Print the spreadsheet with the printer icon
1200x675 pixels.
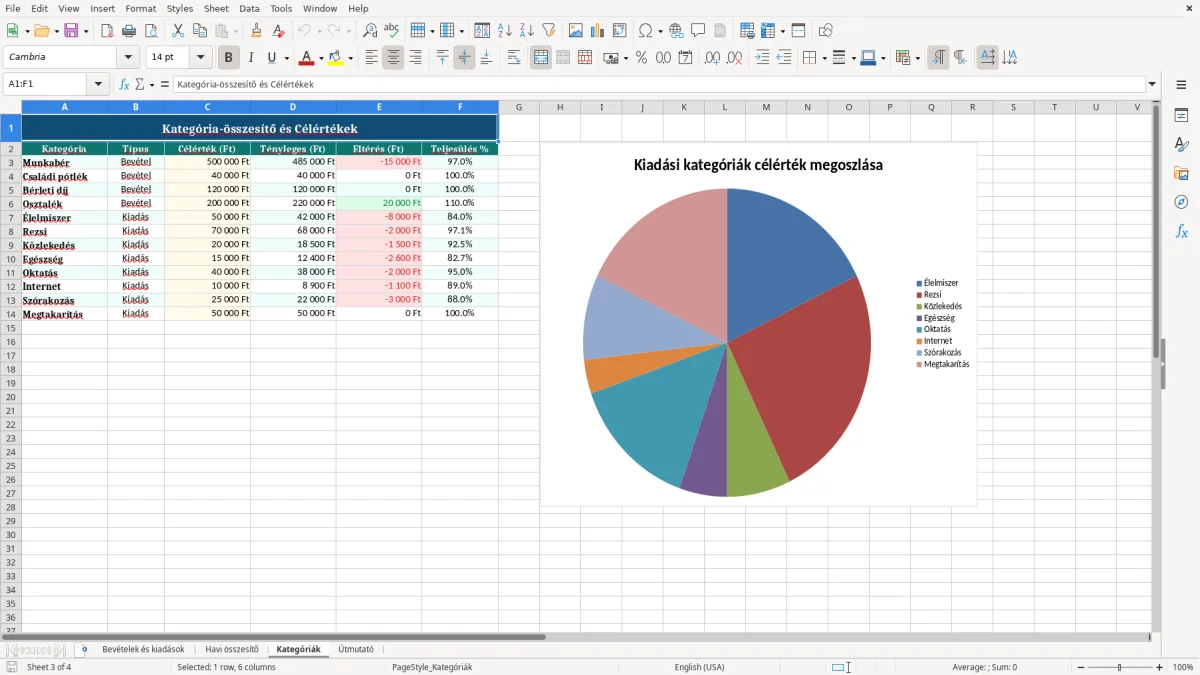coord(129,31)
